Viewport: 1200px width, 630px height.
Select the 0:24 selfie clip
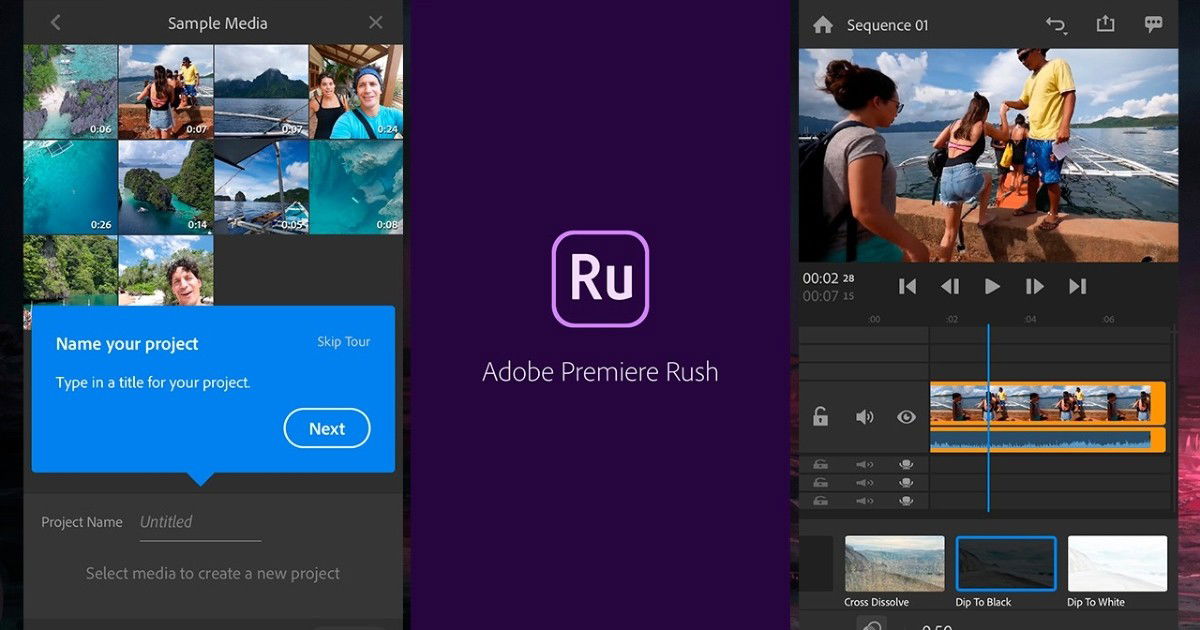pyautogui.click(x=356, y=91)
